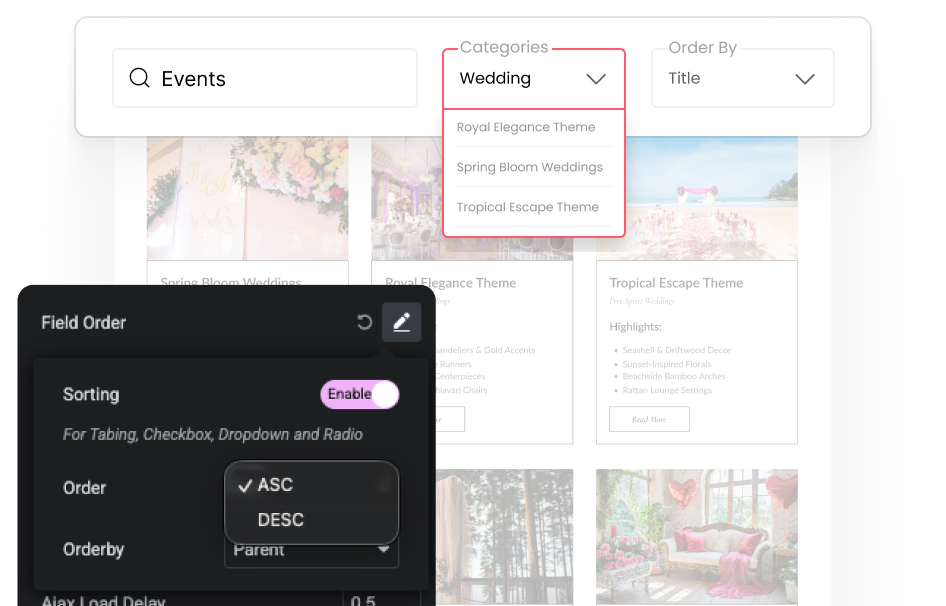Click 'Sunset-Inspired Florals' list item
946x606 pixels.
click(x=667, y=364)
